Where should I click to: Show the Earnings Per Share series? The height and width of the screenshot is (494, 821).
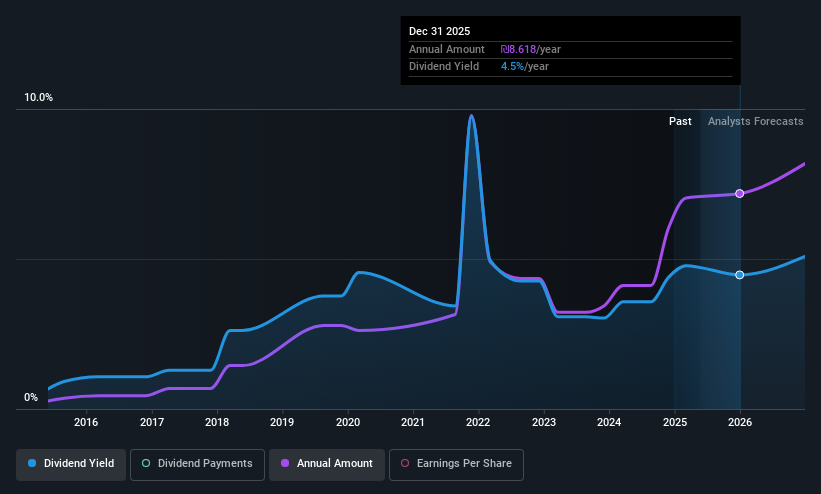[x=456, y=464]
